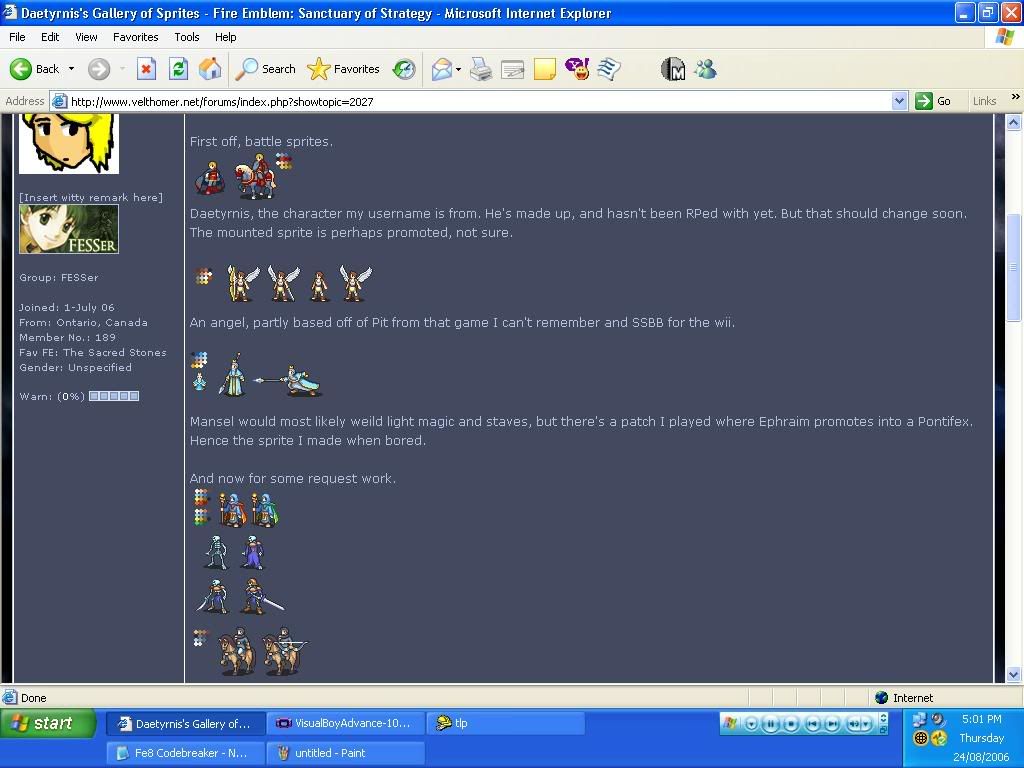Open the View menu
The height and width of the screenshot is (768, 1024).
tap(86, 37)
